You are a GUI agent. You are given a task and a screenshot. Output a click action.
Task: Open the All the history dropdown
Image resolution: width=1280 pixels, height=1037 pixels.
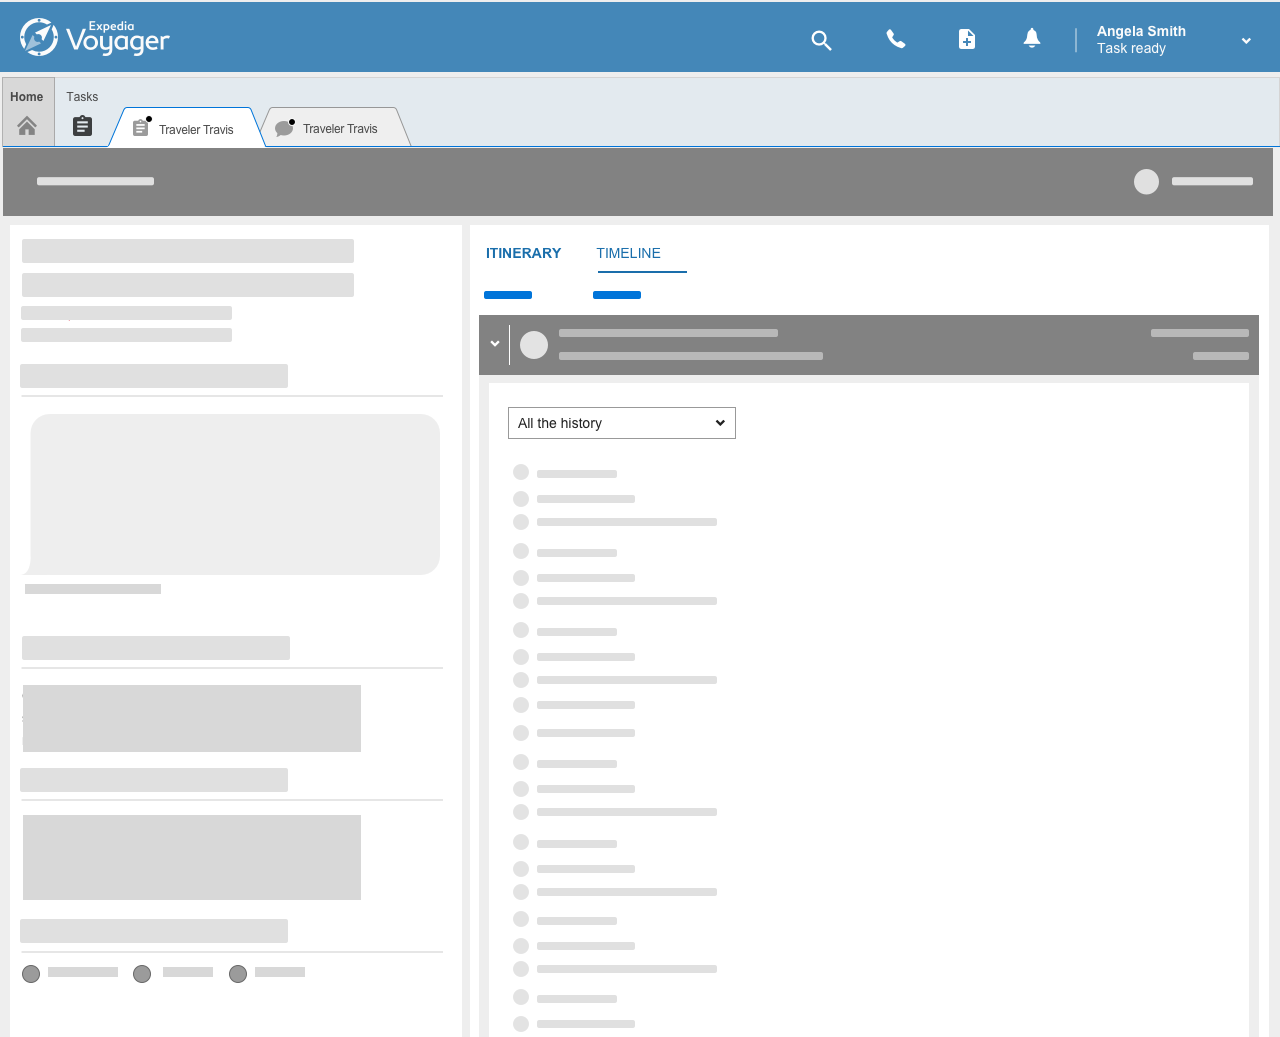[x=621, y=423]
